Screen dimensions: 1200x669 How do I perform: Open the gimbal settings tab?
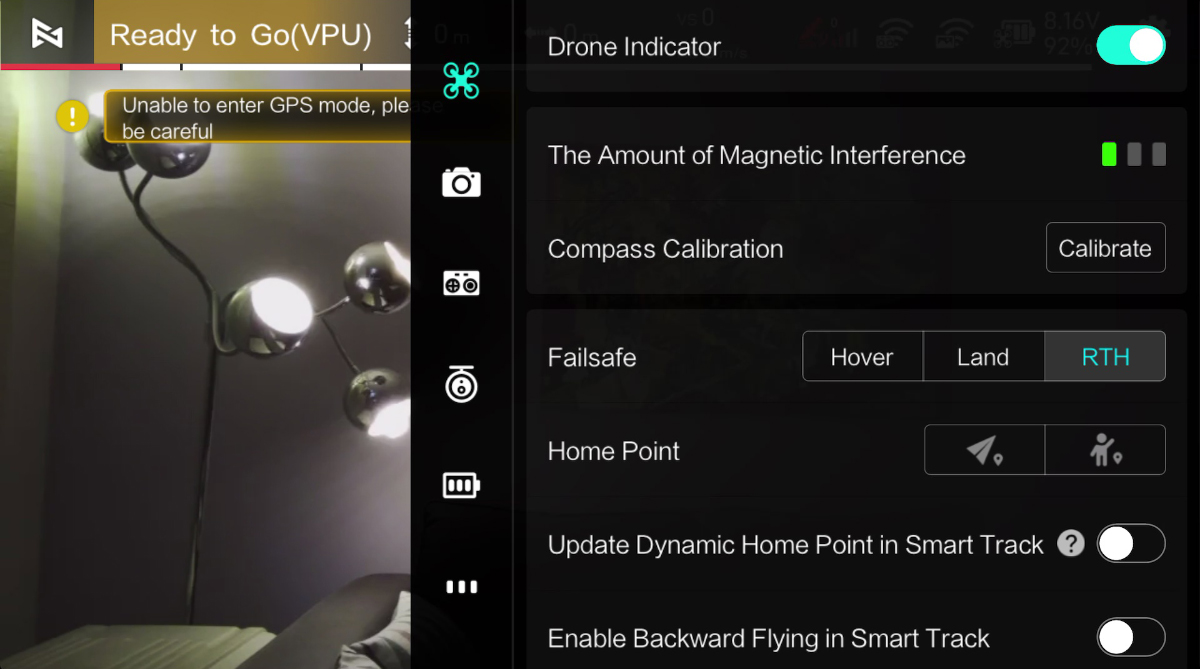click(x=461, y=385)
